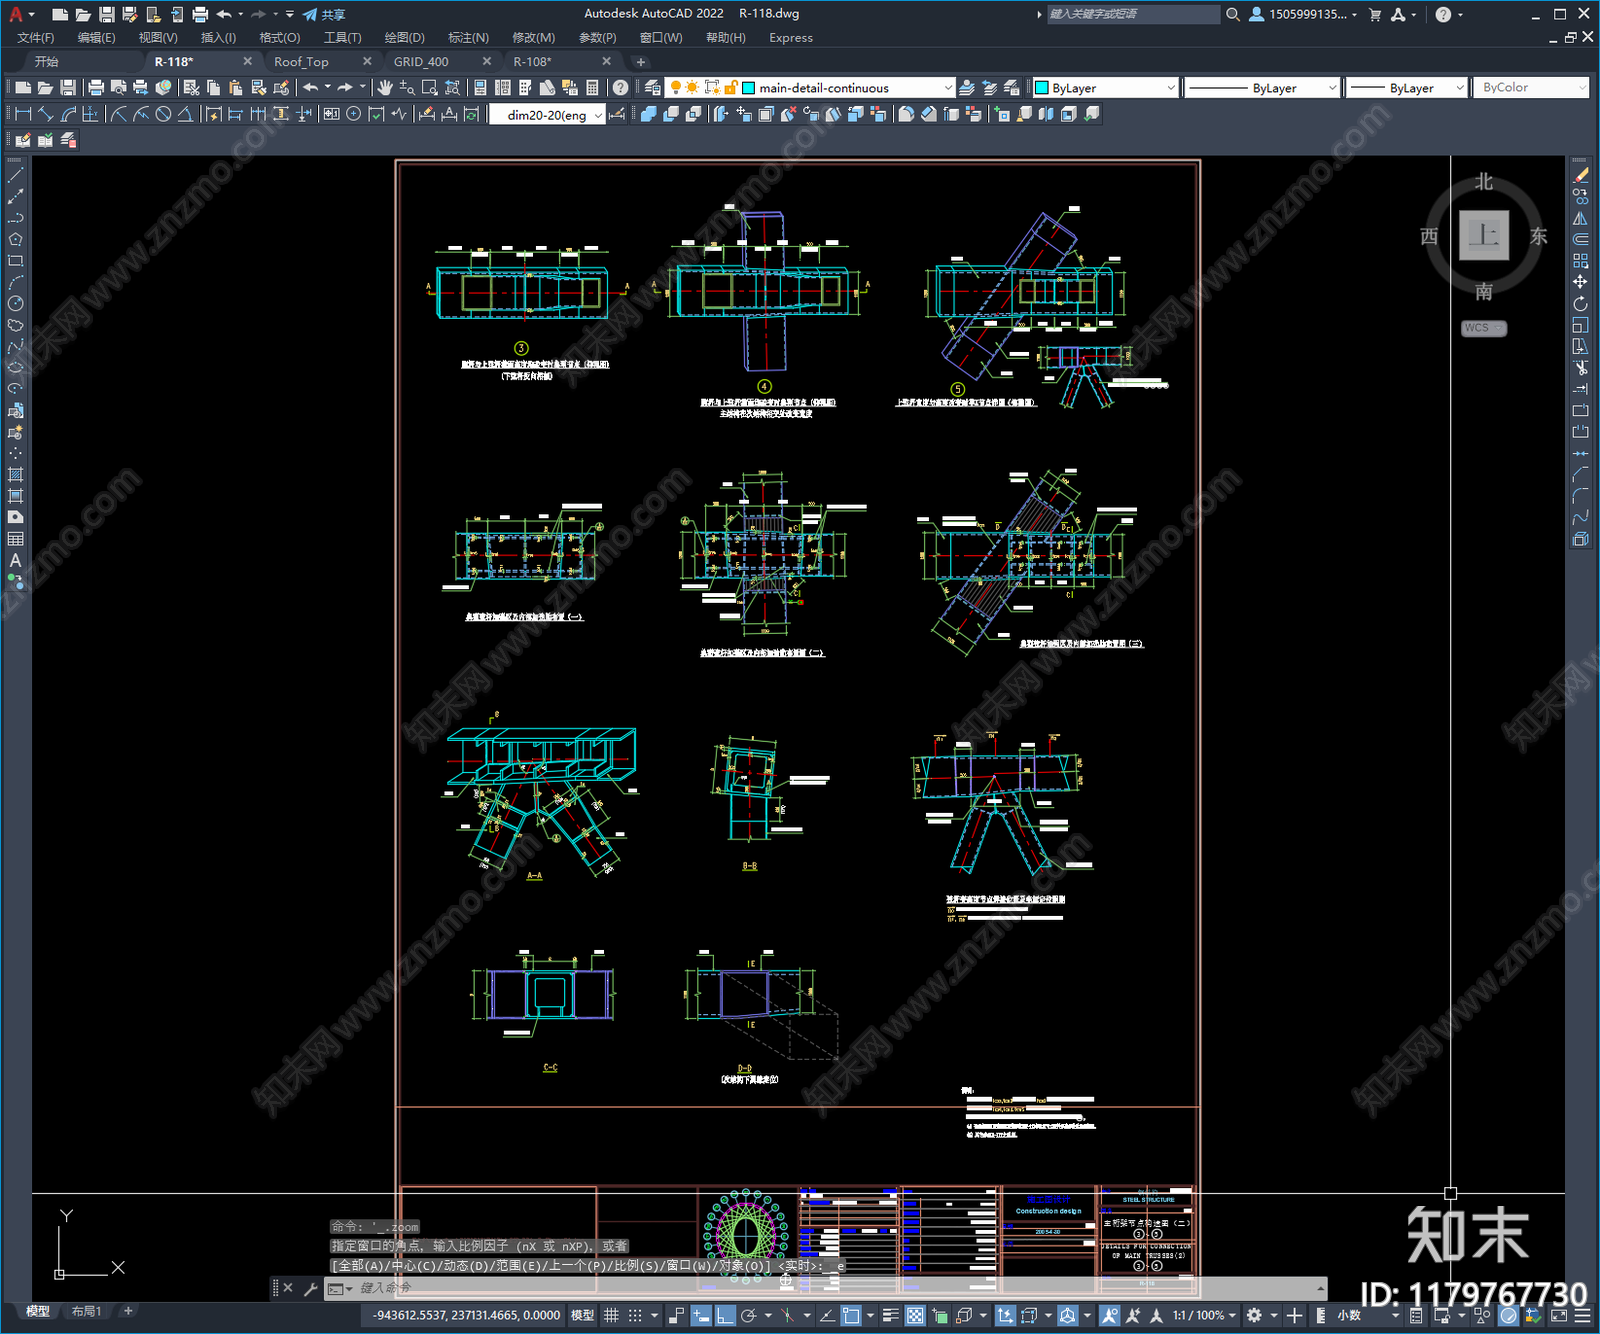Screen dimensions: 1600x1334
Task: Click the search magnifier icon in title bar
Action: click(1233, 14)
